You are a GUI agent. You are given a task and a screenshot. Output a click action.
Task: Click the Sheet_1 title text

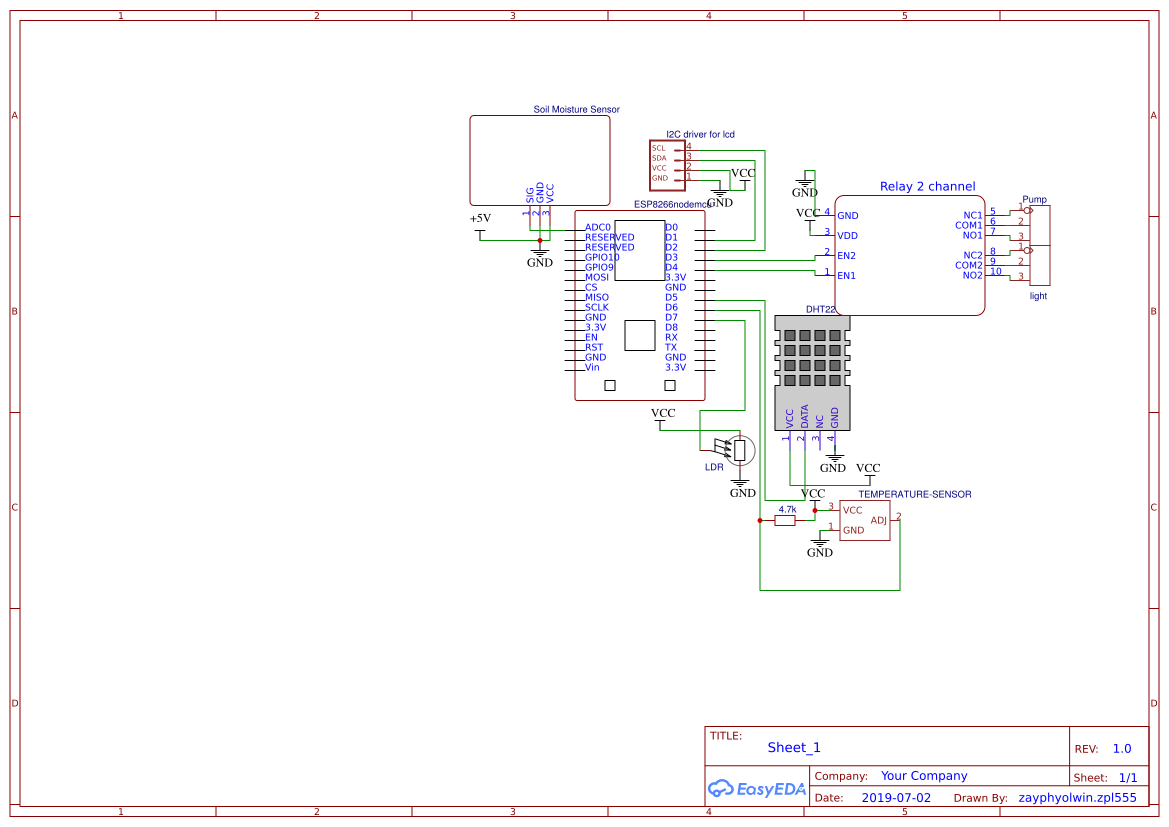click(793, 747)
